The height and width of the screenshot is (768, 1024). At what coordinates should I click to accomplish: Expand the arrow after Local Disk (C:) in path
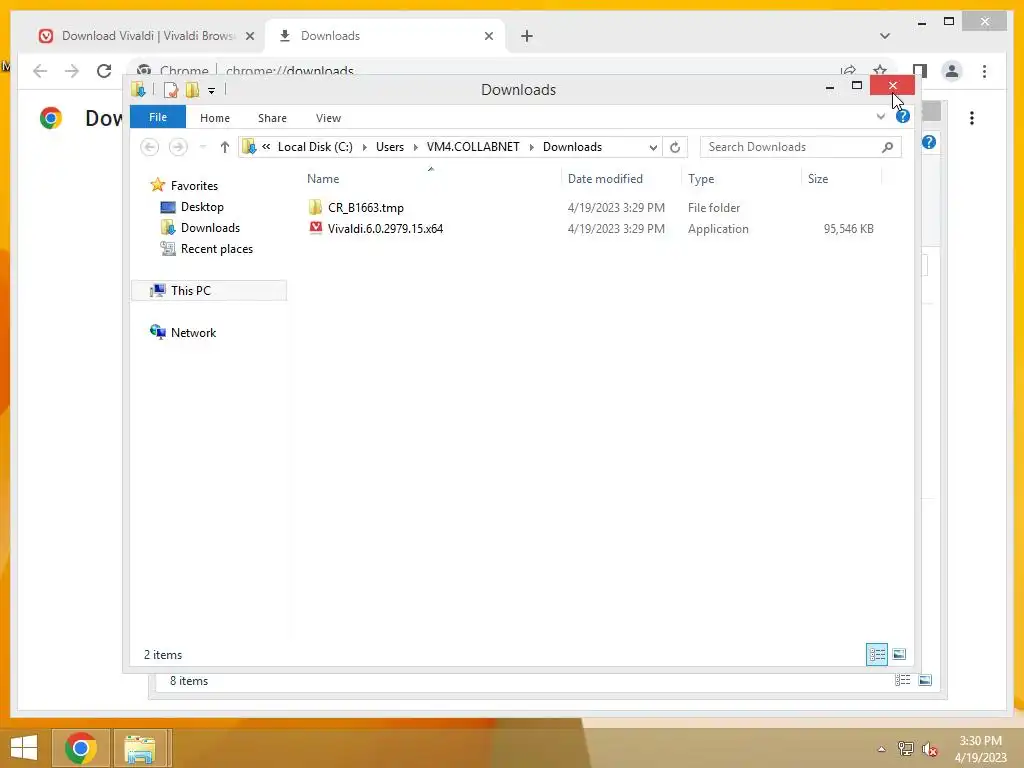click(364, 147)
